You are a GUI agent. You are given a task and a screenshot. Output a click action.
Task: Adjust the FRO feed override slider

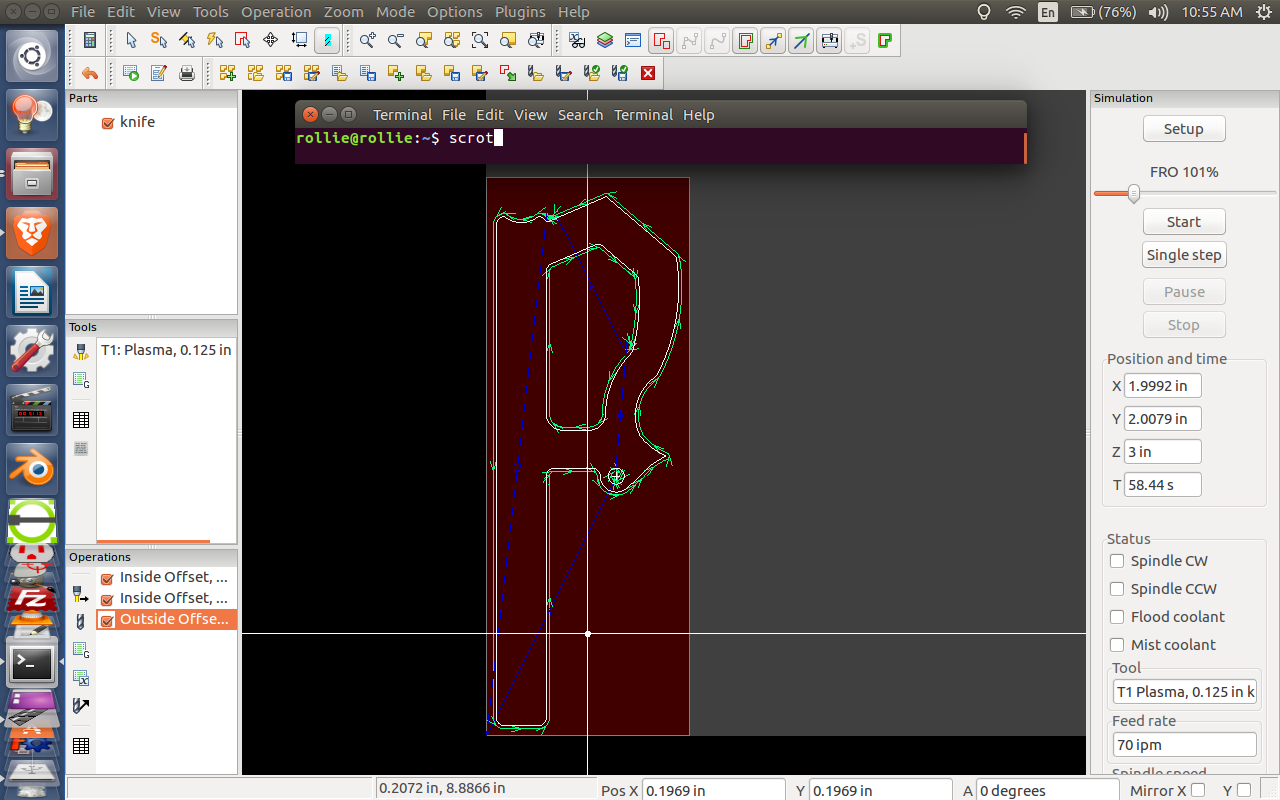(x=1133, y=195)
